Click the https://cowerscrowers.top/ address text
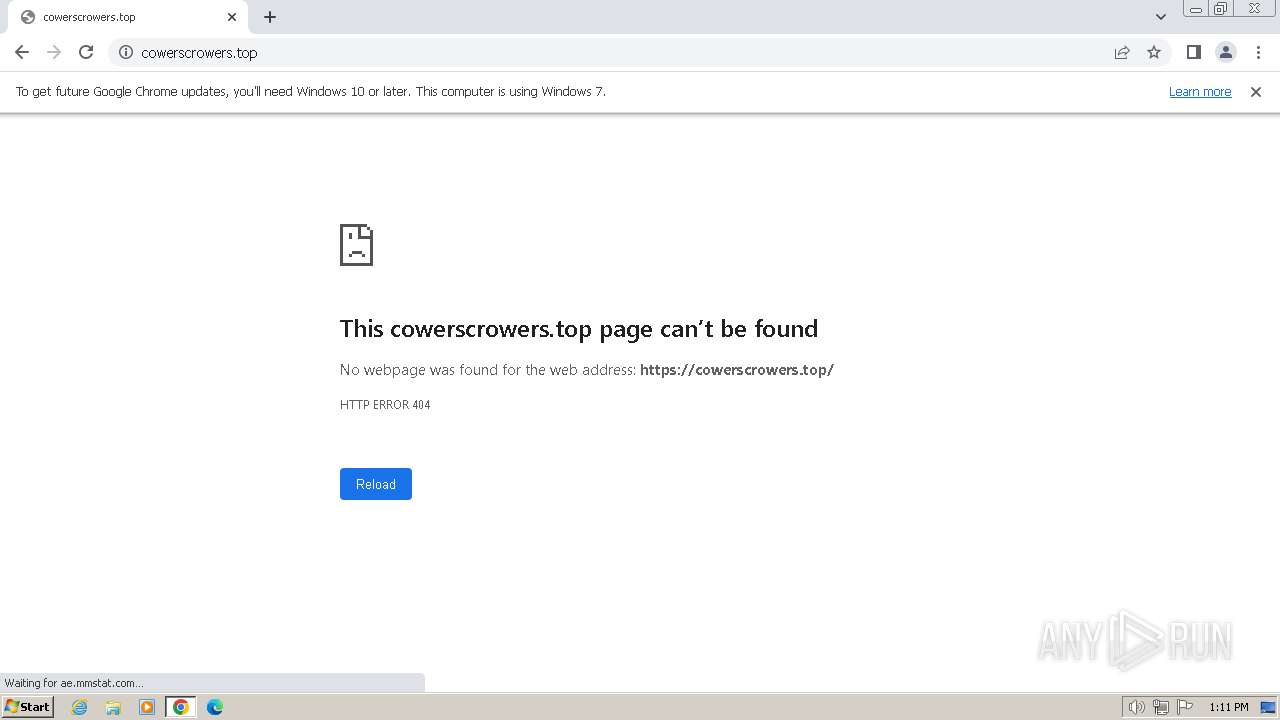The height and width of the screenshot is (720, 1280). tap(737, 369)
